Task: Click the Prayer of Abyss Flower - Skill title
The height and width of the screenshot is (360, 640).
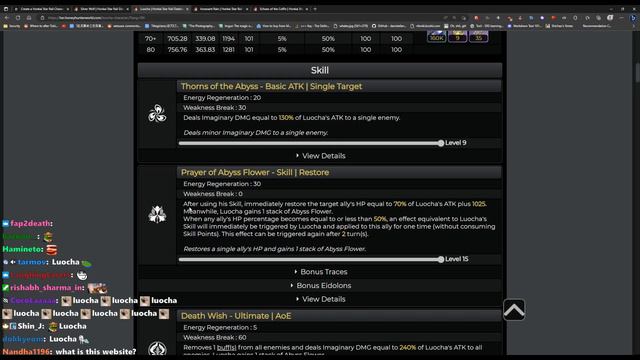Action: 255,172
